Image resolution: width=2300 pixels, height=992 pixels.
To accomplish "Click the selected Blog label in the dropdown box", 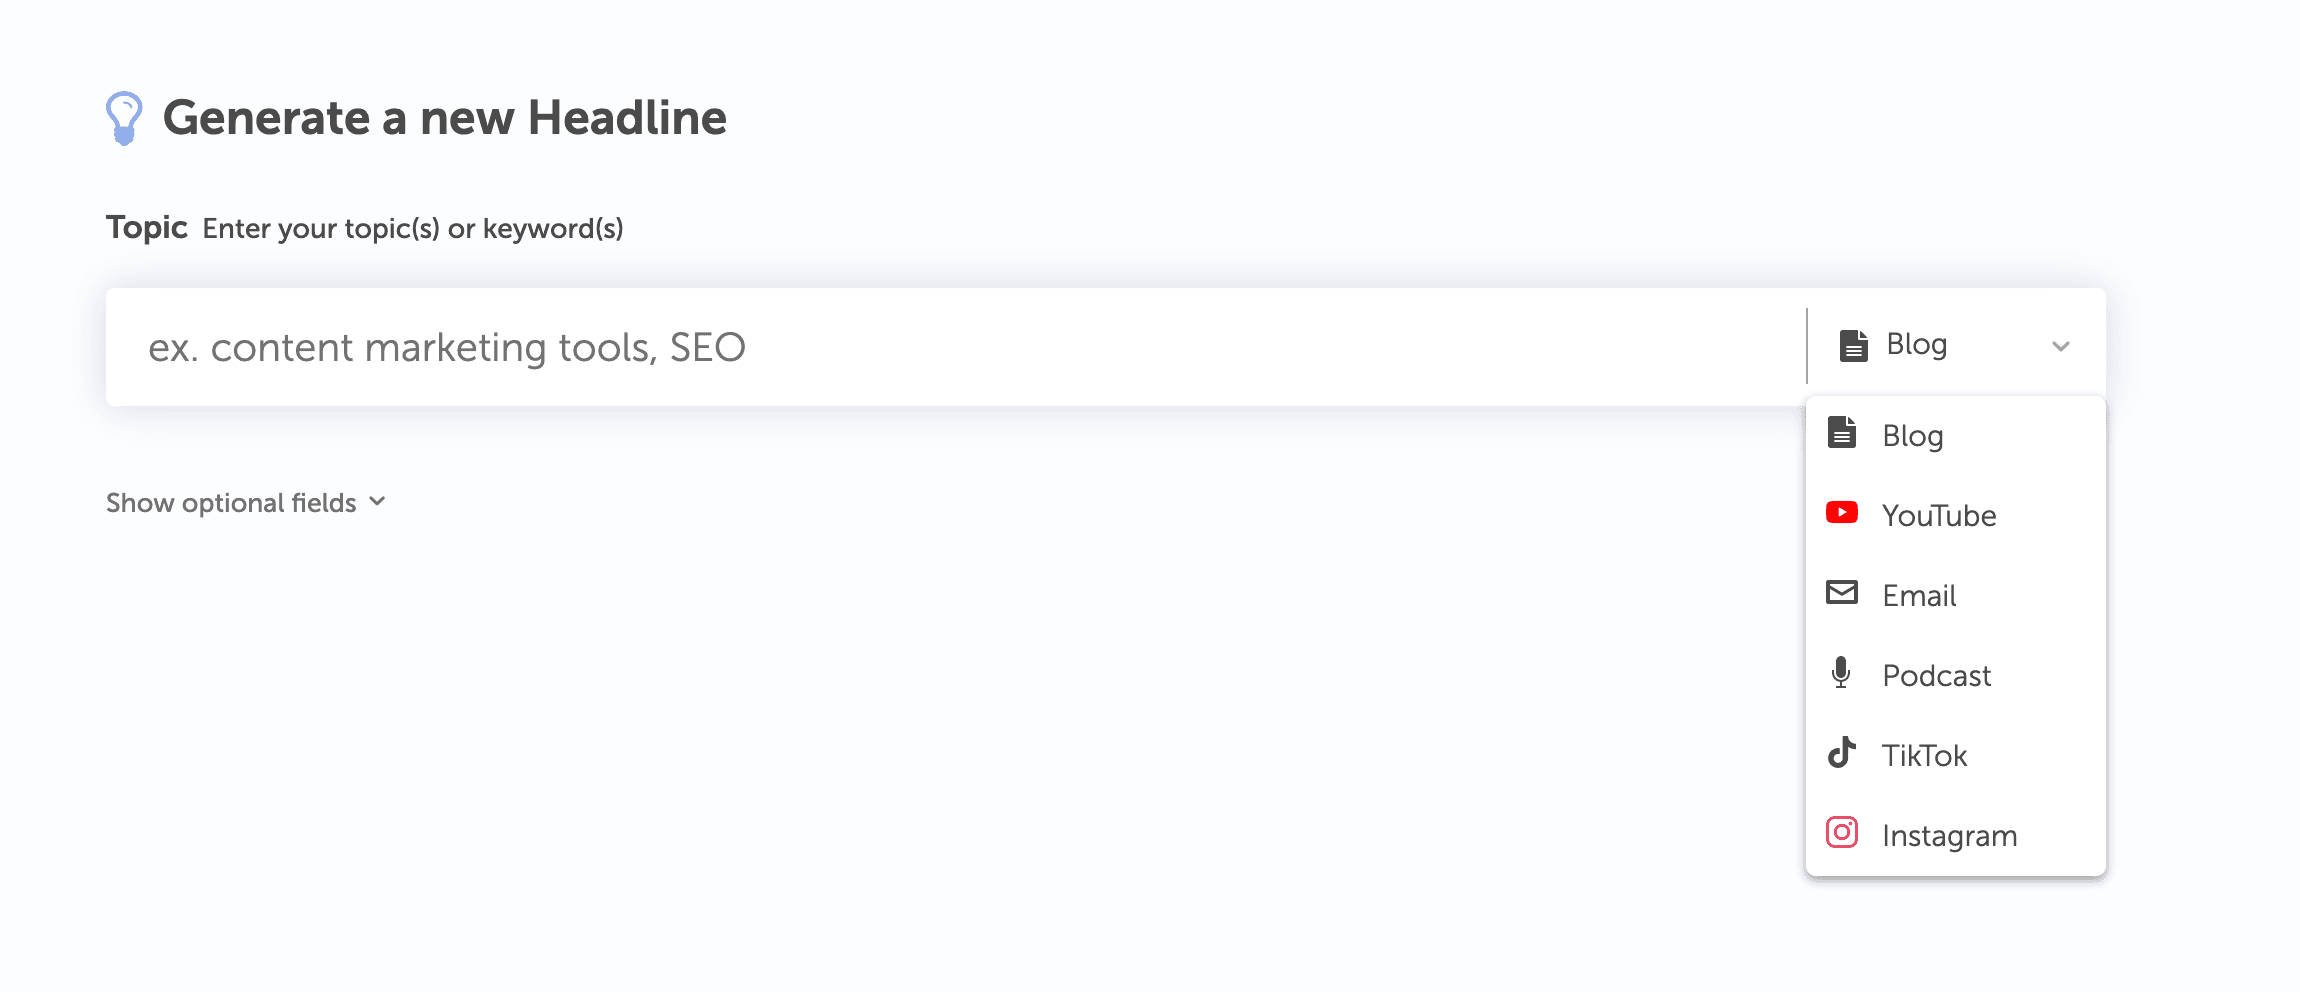I will coord(1916,345).
